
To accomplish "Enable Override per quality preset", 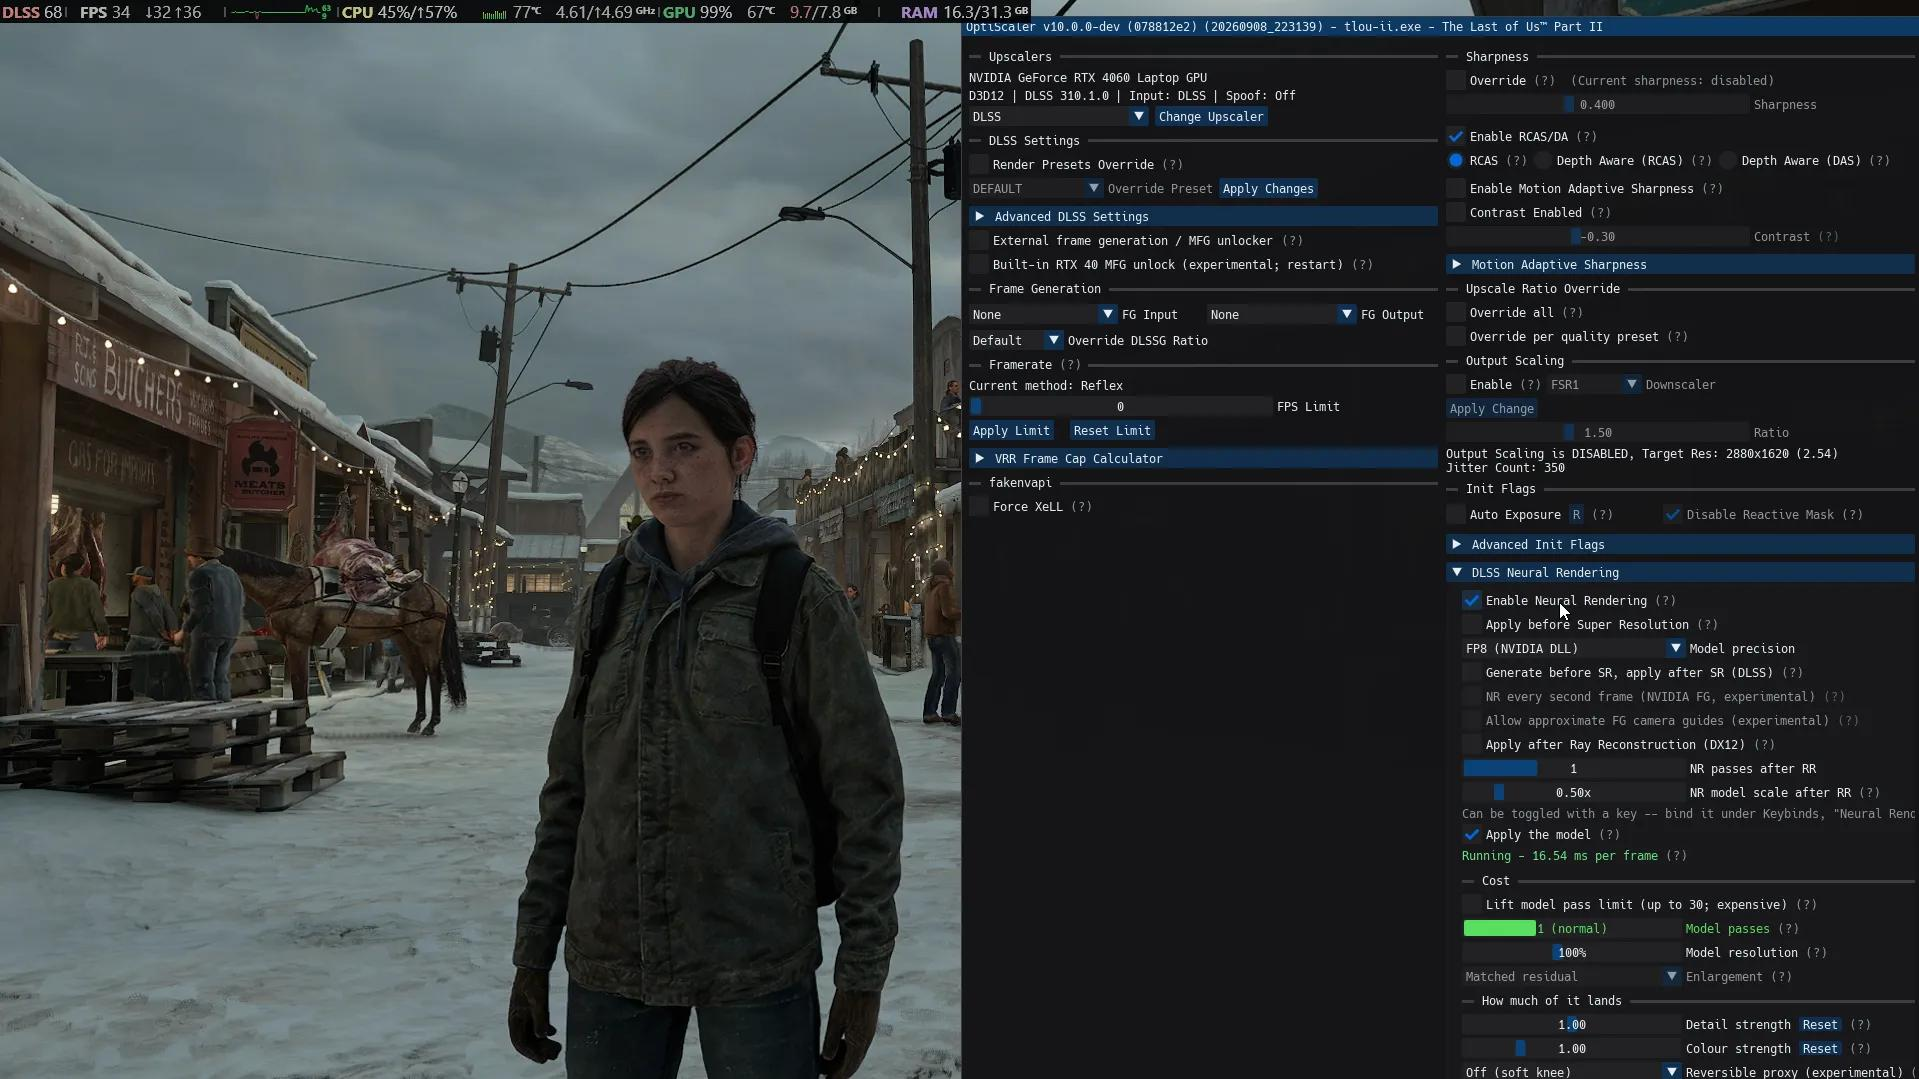I will (x=1456, y=337).
